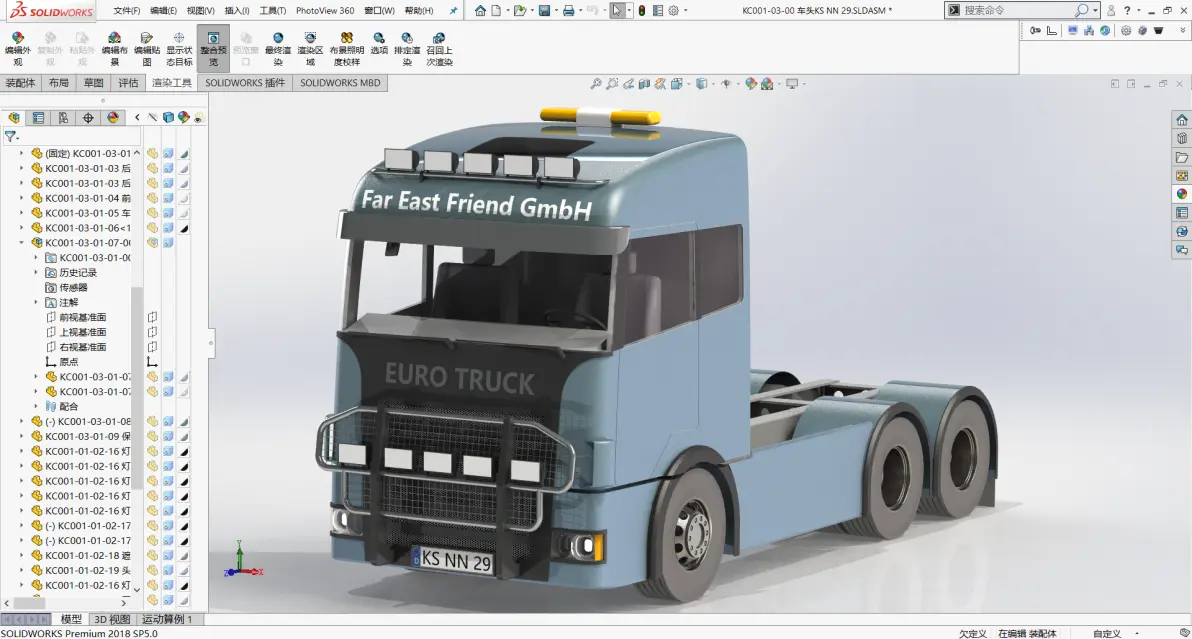The width and height of the screenshot is (1192, 639).
Task: Open the Options gear in top toolbar
Action: pos(674,11)
